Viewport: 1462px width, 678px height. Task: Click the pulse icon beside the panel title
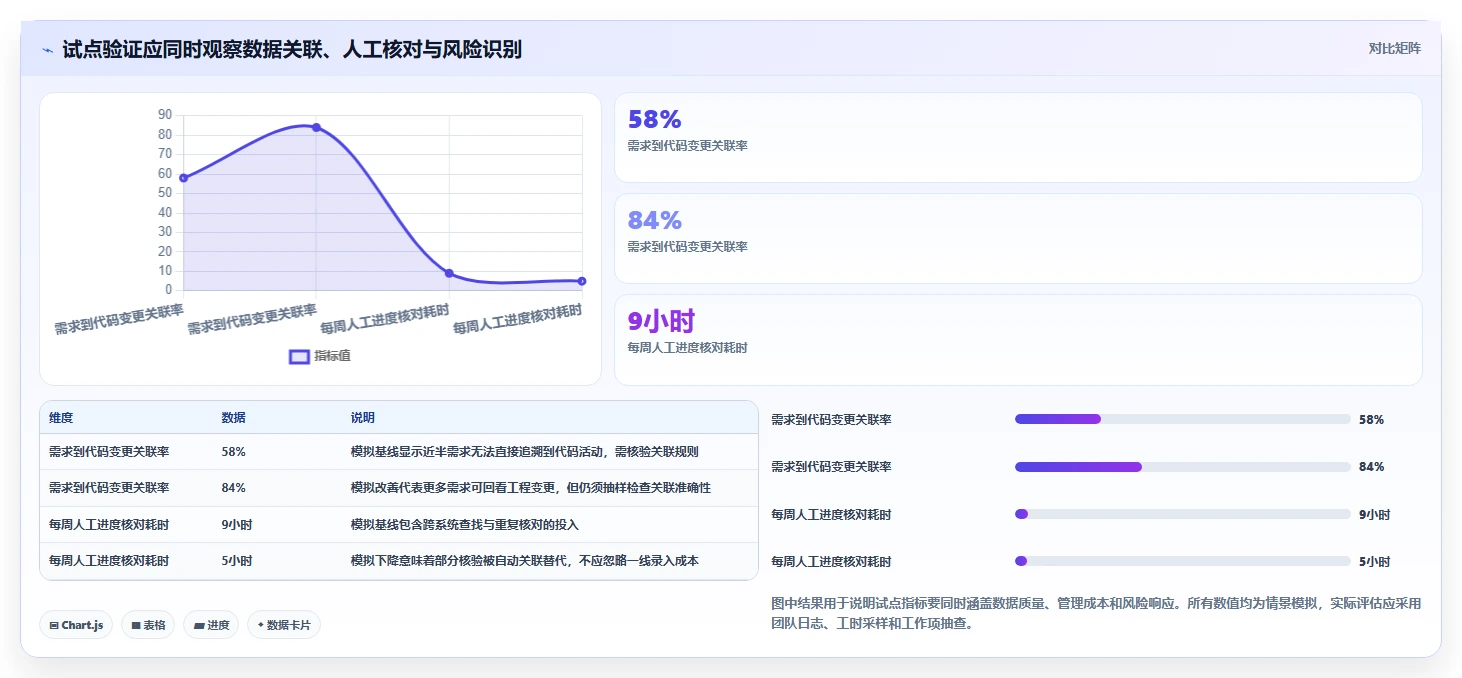click(x=47, y=50)
